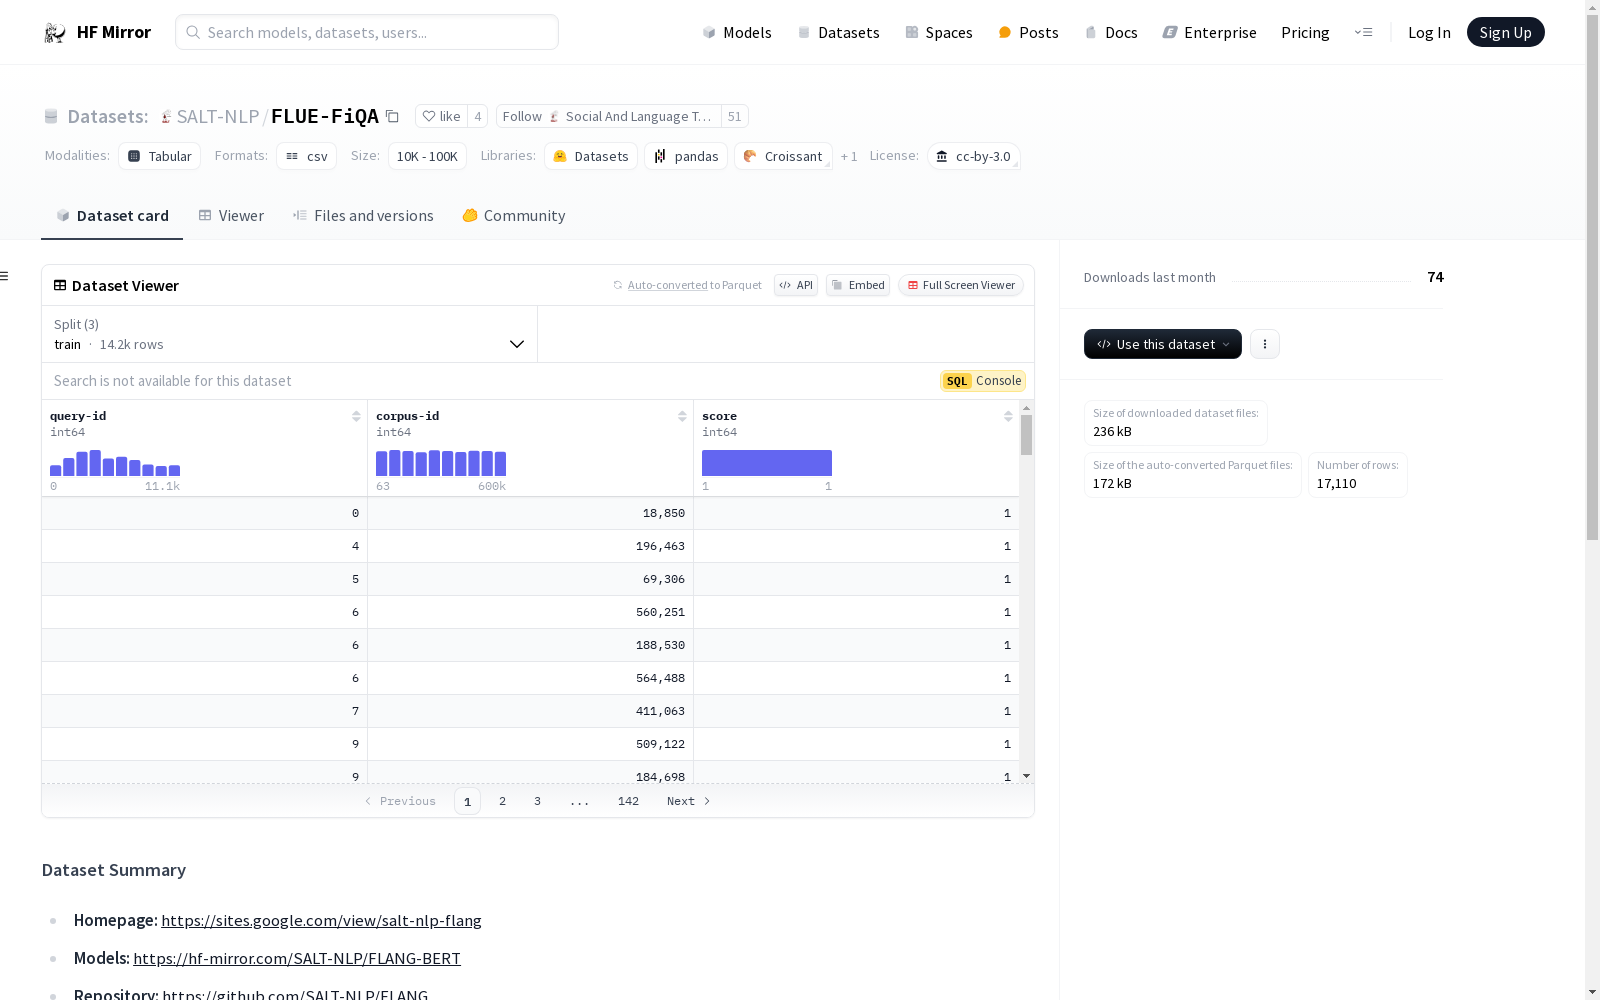Image resolution: width=1600 pixels, height=1000 pixels.
Task: Click the pandas library tag
Action: point(686,156)
